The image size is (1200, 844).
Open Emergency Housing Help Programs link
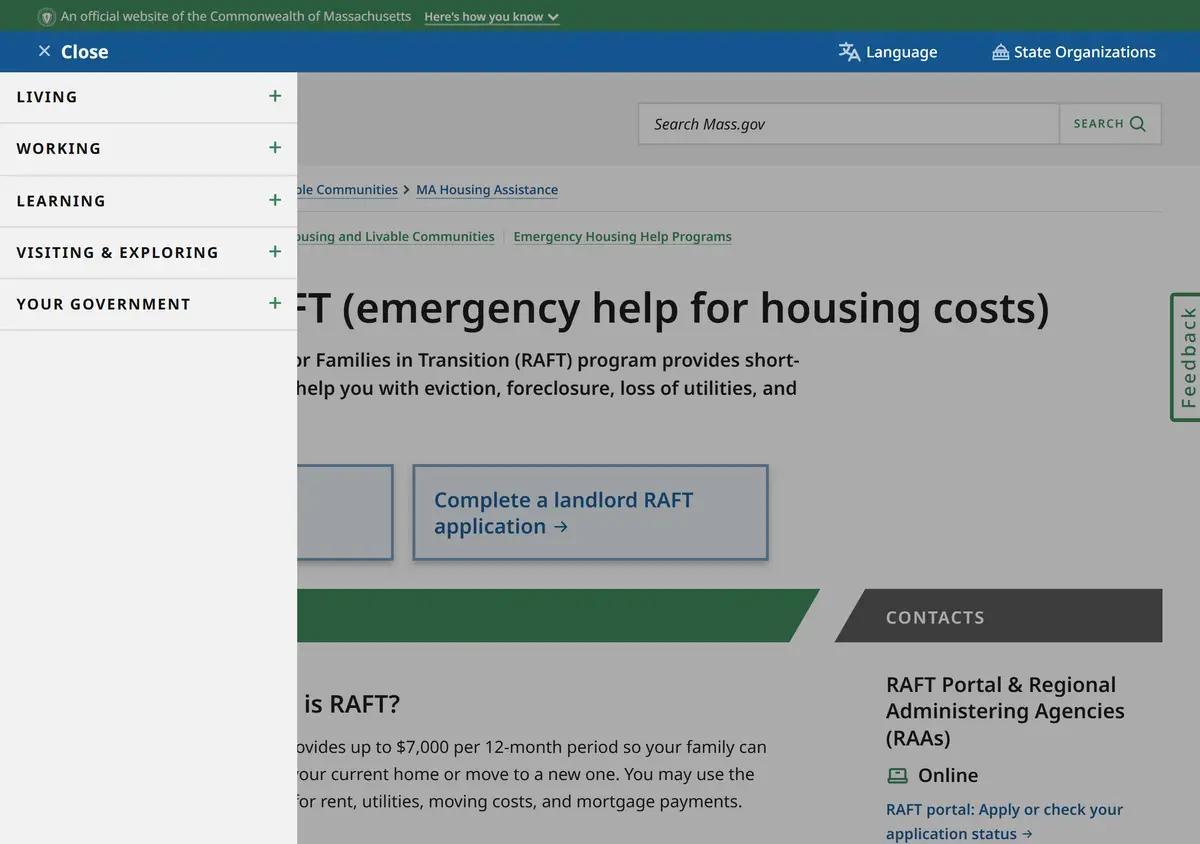coord(622,237)
